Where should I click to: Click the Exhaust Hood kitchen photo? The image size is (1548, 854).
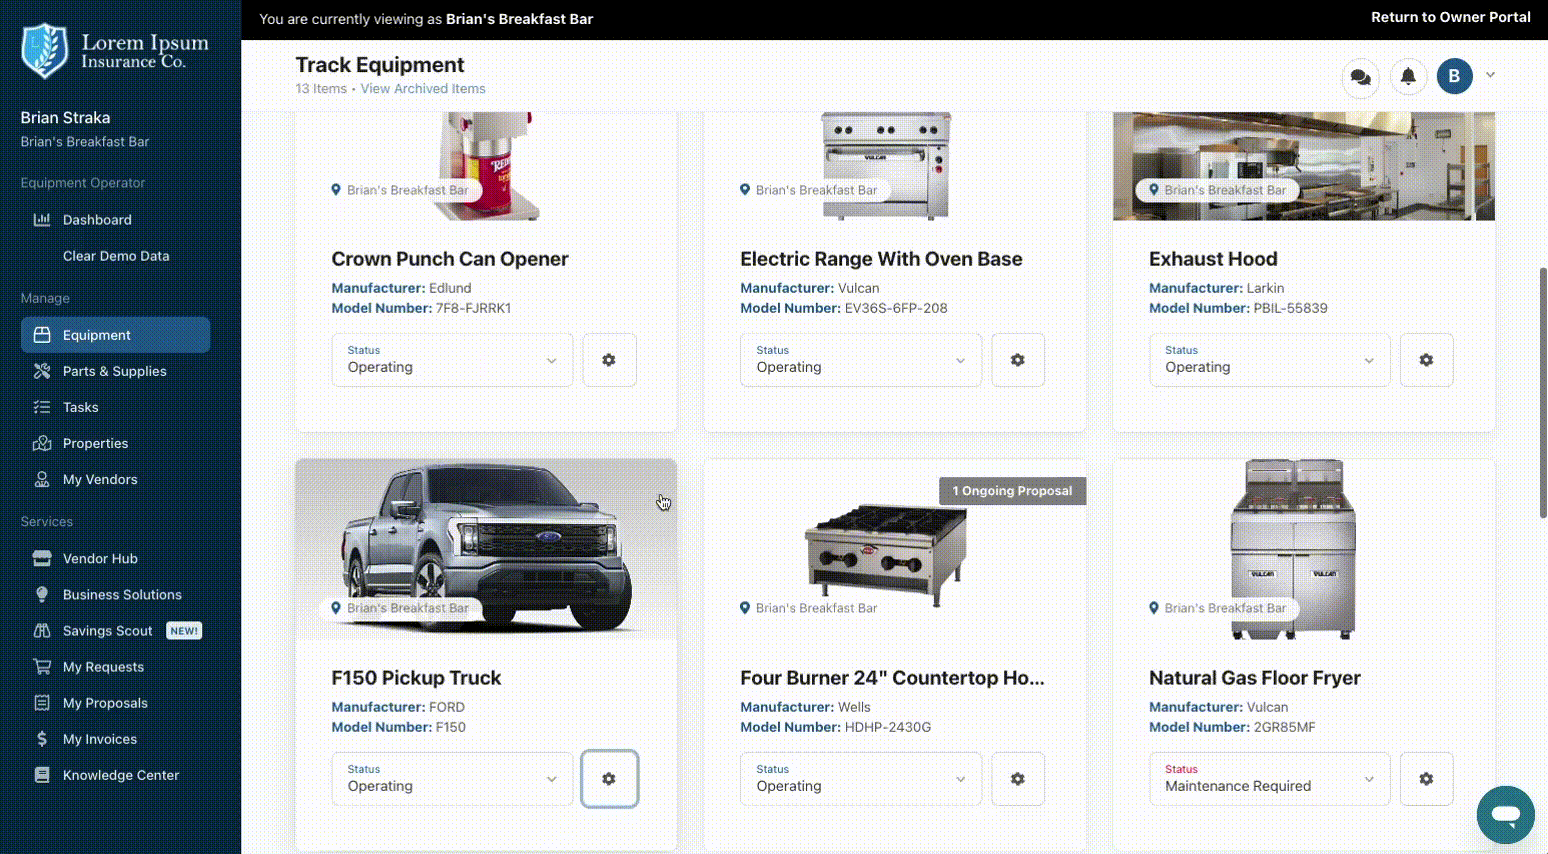[1304, 166]
